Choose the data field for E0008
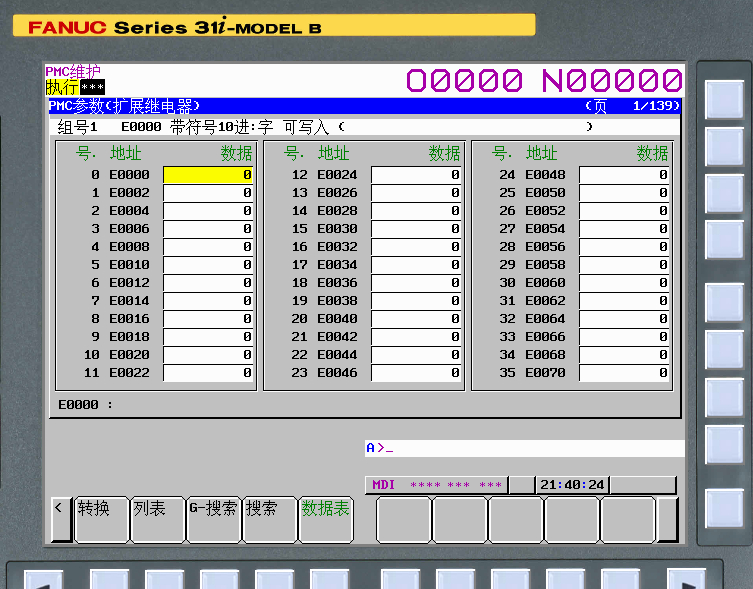Viewport: 753px width, 589px height. [x=208, y=247]
